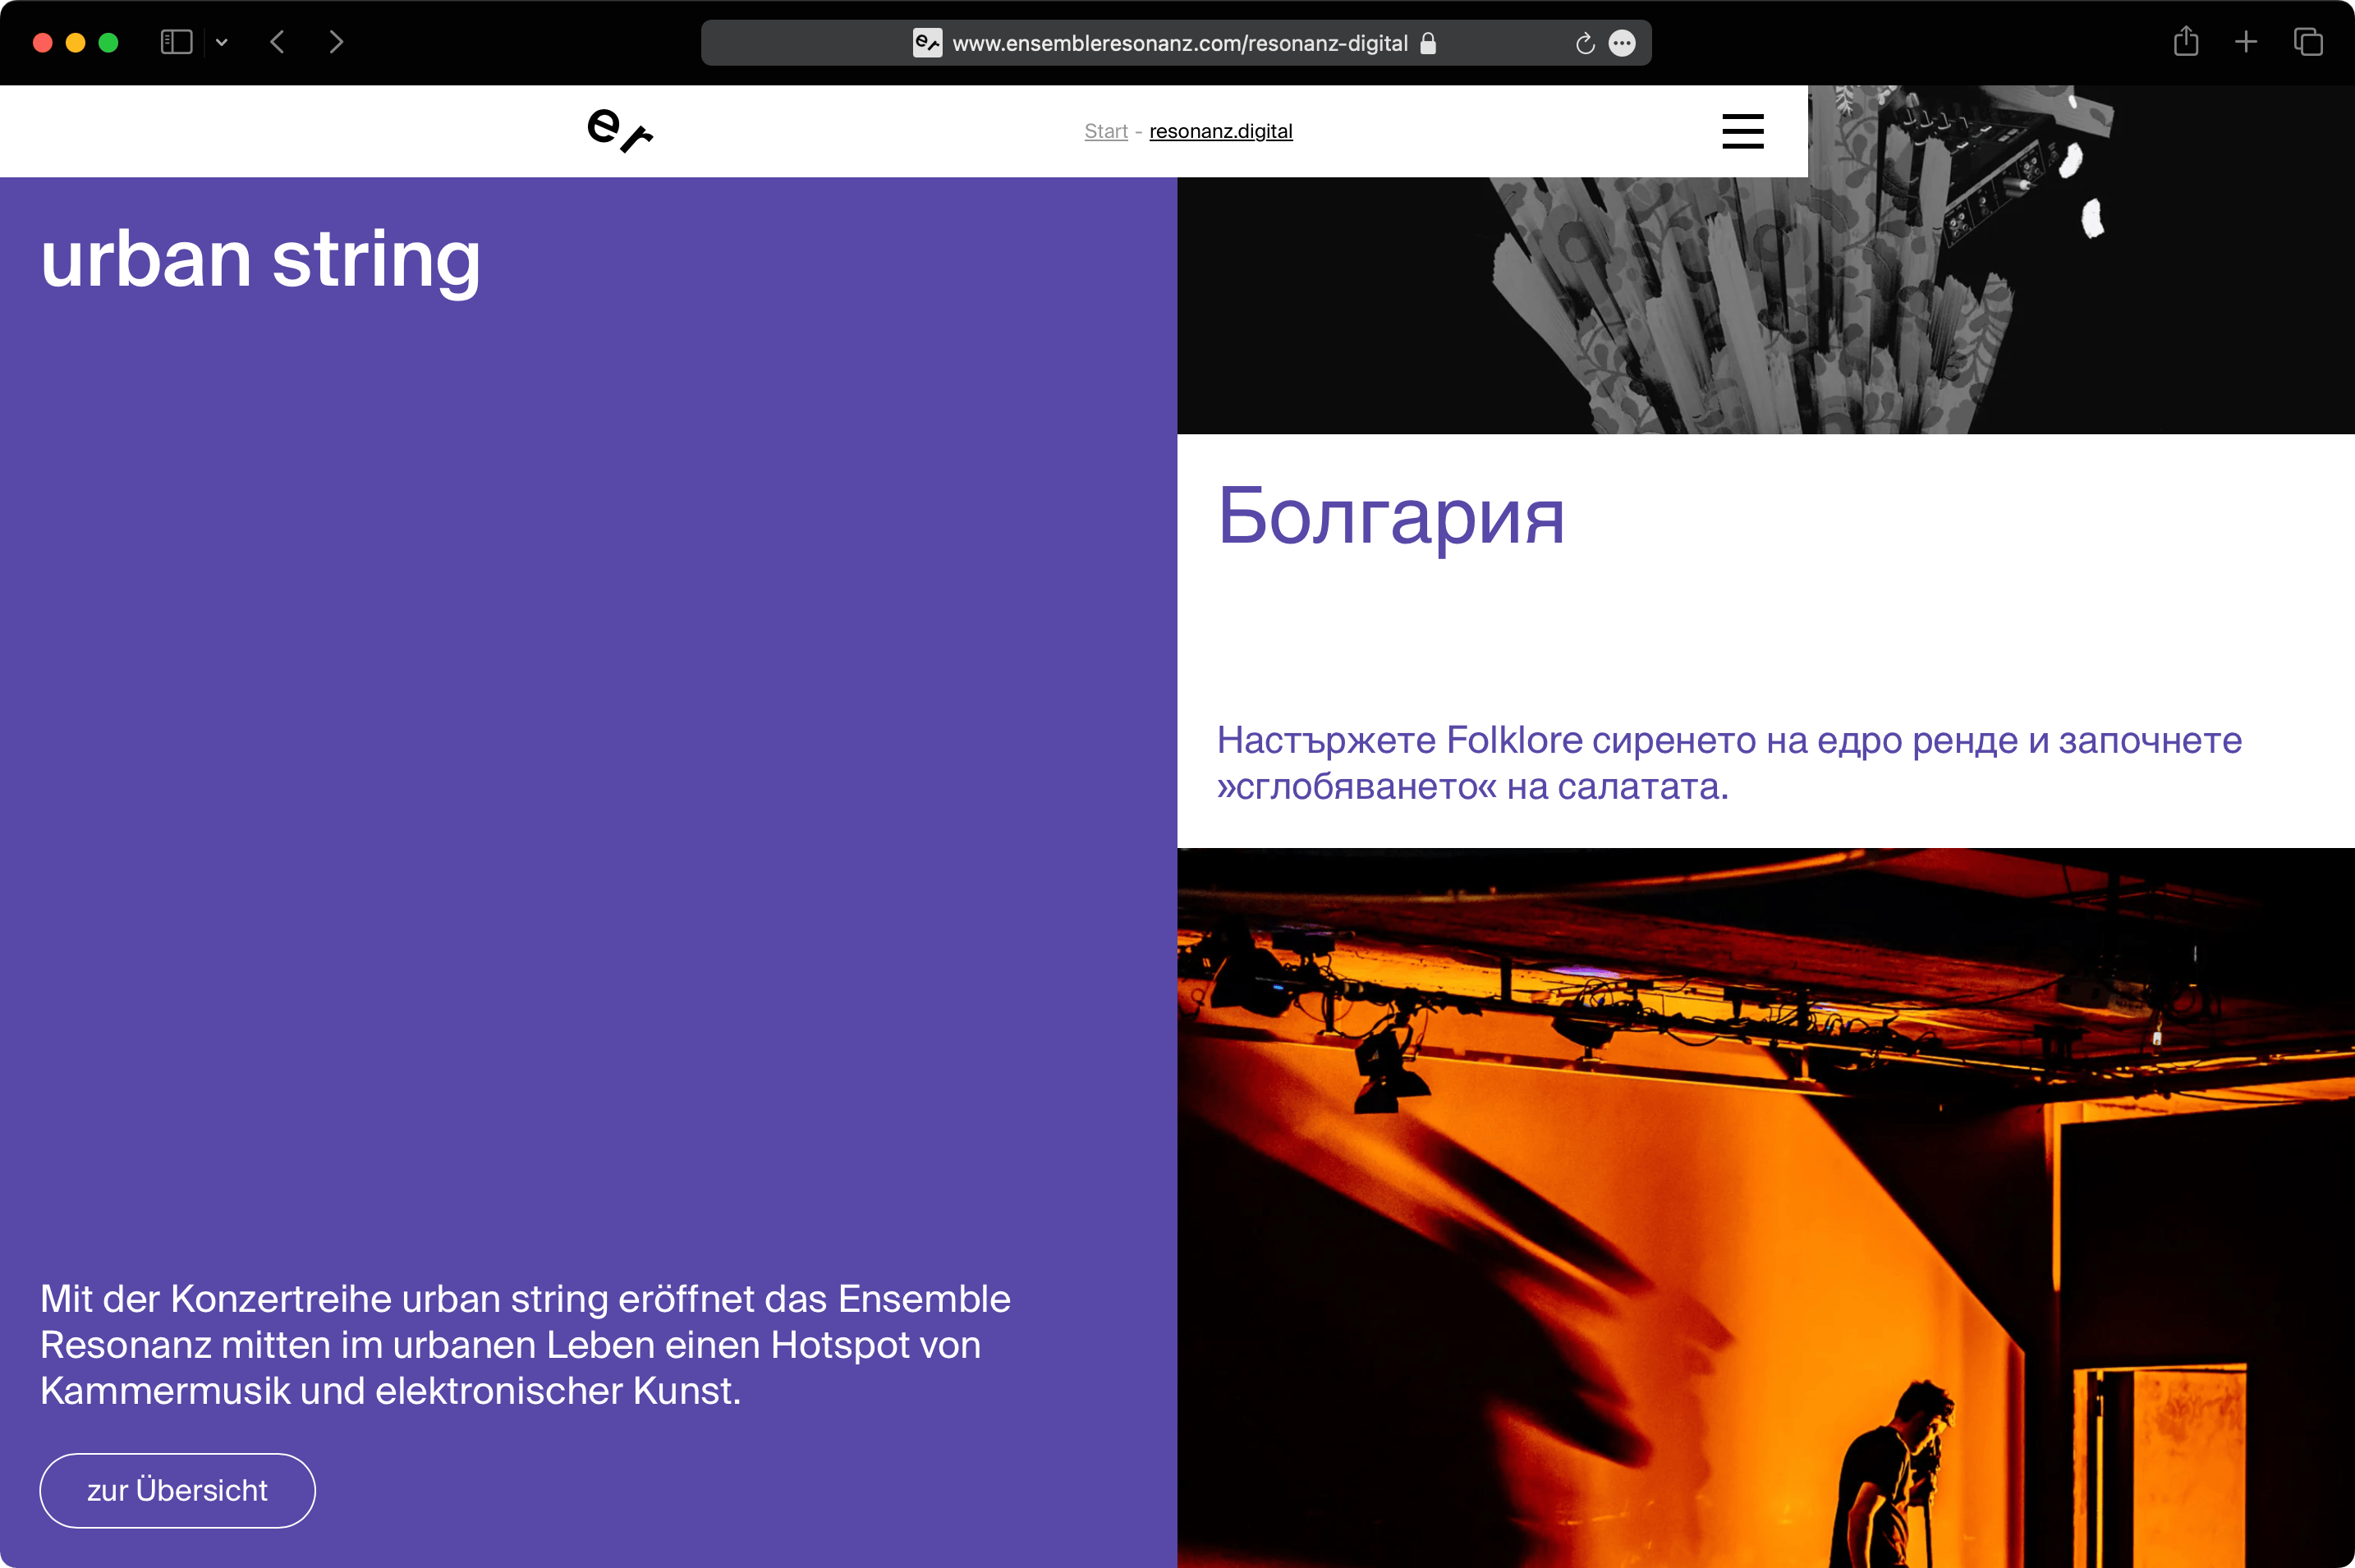The height and width of the screenshot is (1568, 2355).
Task: Show the tab overview
Action: (2308, 42)
